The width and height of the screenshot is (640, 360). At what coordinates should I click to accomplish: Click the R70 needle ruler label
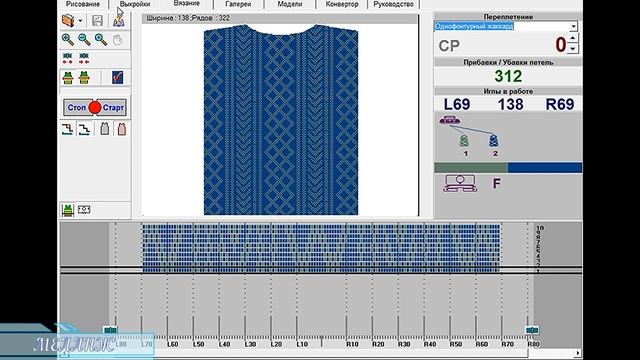click(x=508, y=344)
